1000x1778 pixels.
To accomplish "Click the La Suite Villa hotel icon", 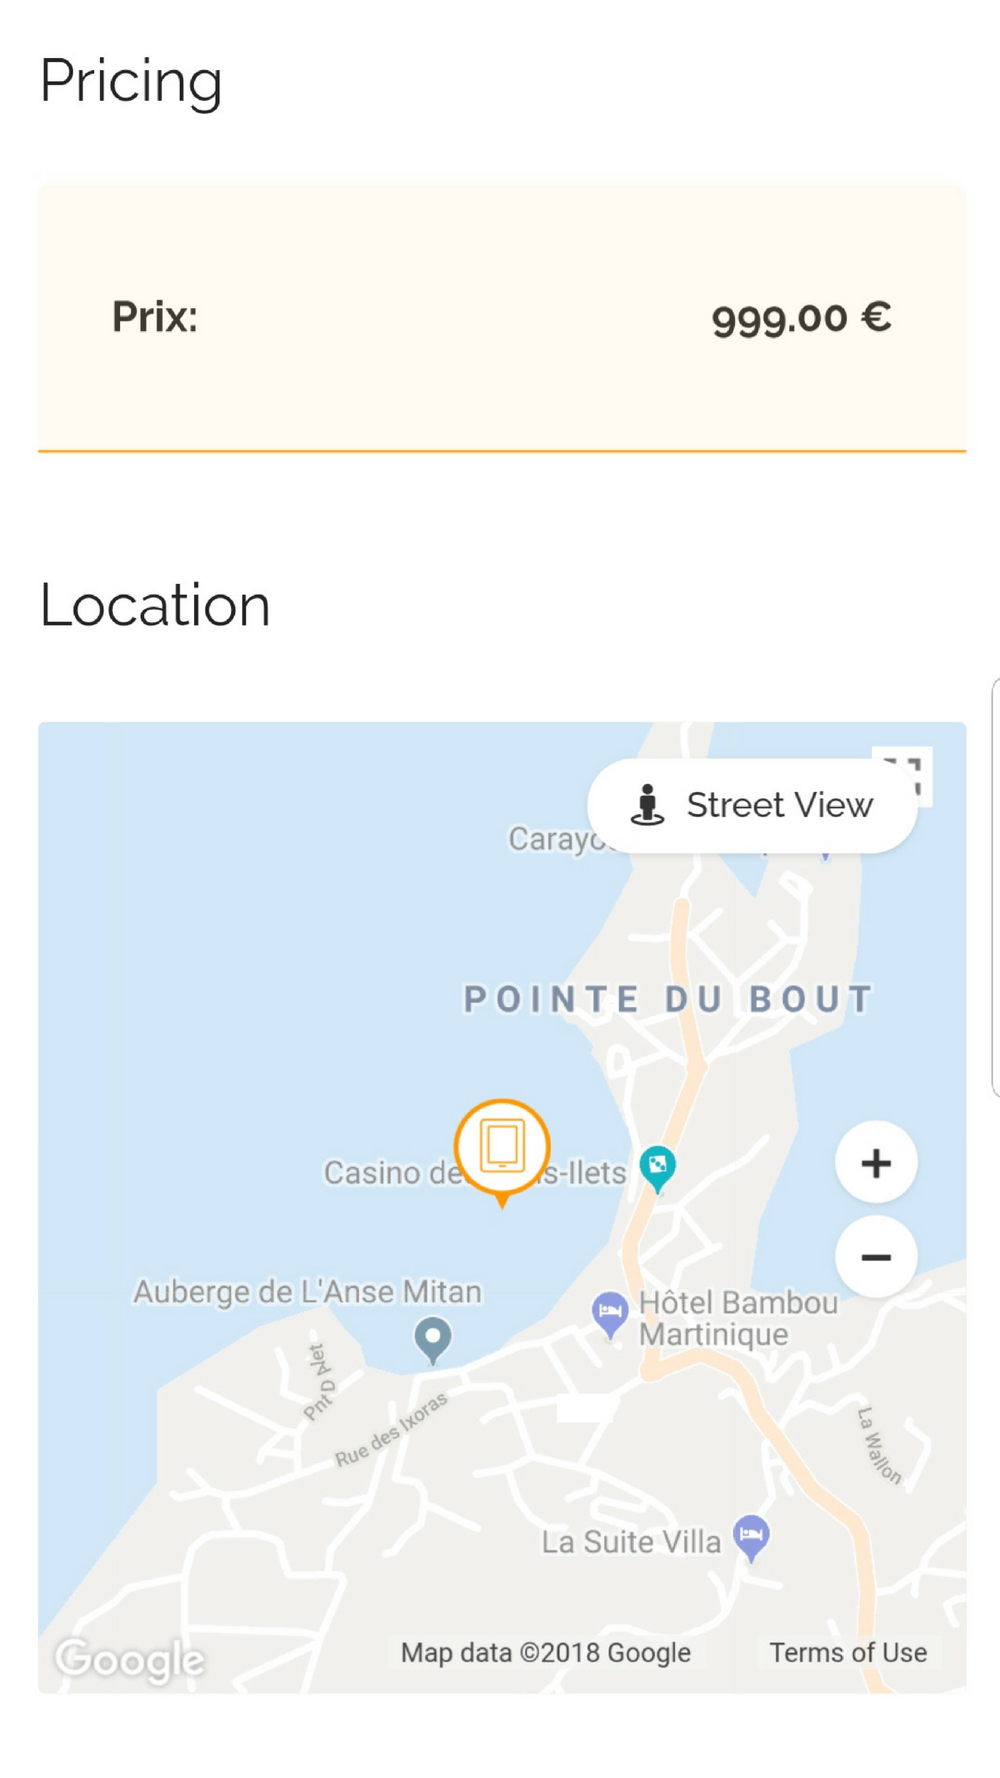I will pyautogui.click(x=751, y=1534).
